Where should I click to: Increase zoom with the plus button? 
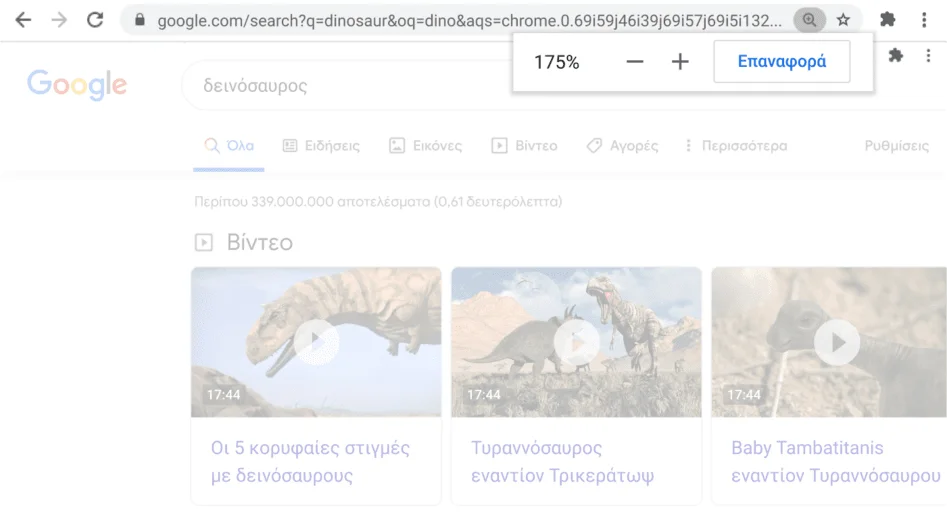click(x=680, y=62)
